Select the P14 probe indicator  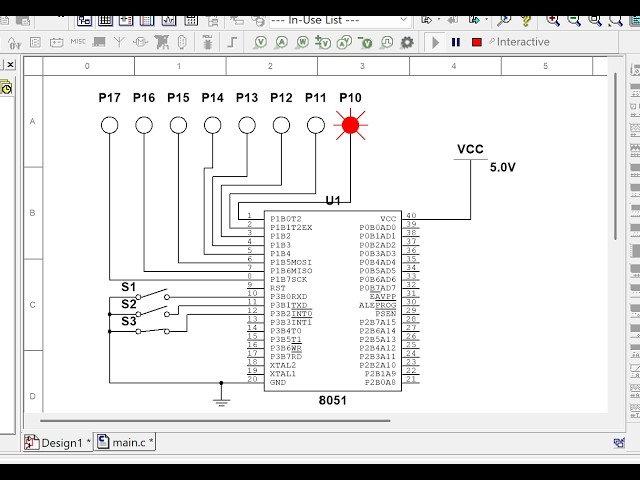click(x=213, y=125)
